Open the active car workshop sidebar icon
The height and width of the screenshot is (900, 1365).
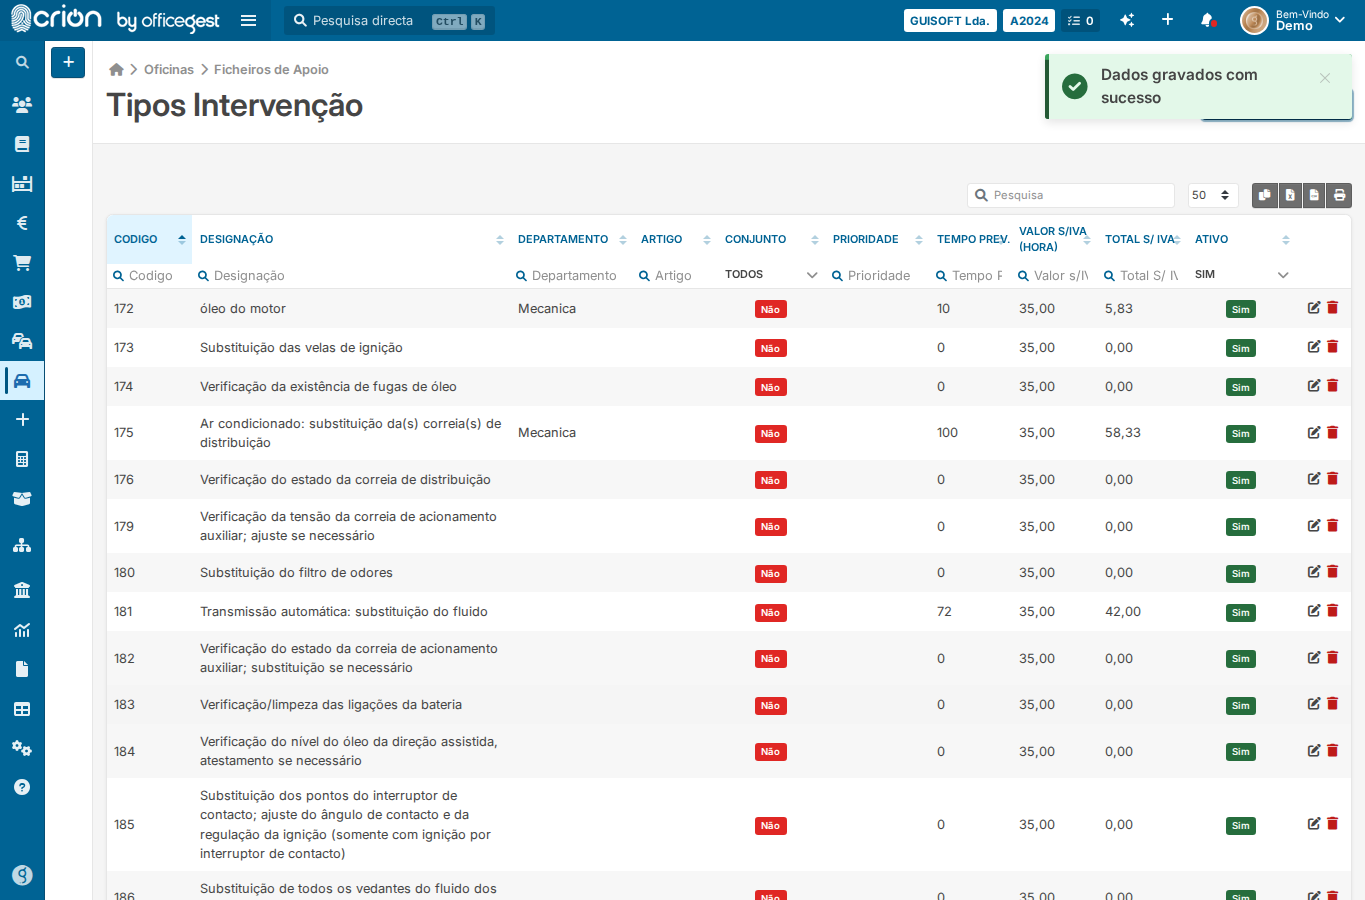pos(22,381)
